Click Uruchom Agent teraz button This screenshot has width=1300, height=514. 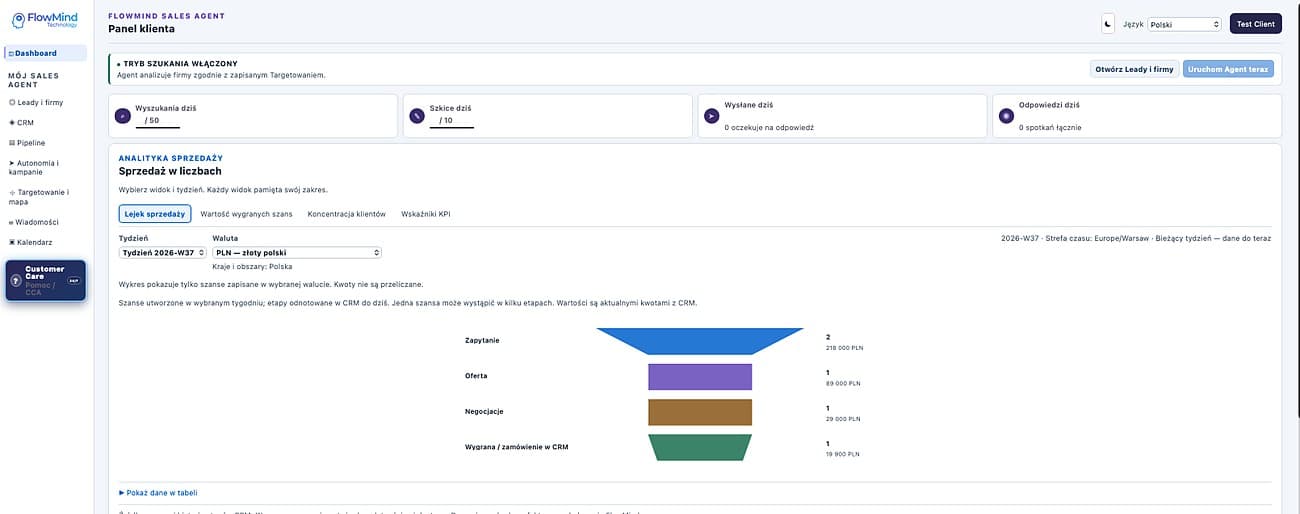1228,69
